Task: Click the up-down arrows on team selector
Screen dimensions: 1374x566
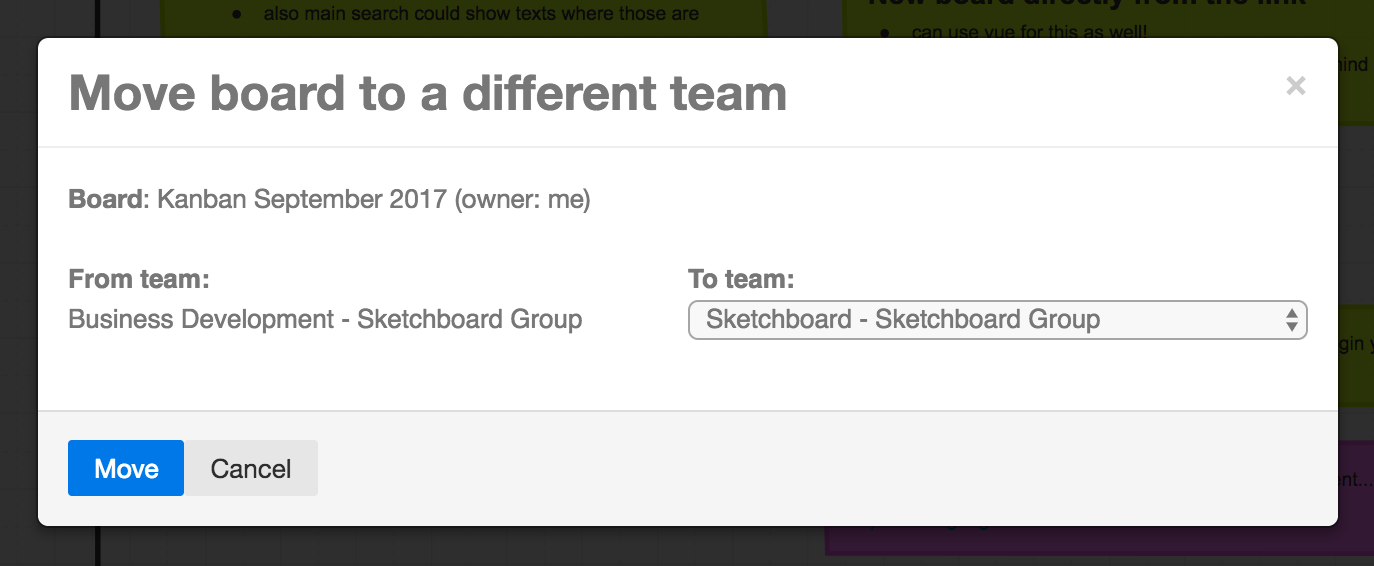Action: (1292, 320)
